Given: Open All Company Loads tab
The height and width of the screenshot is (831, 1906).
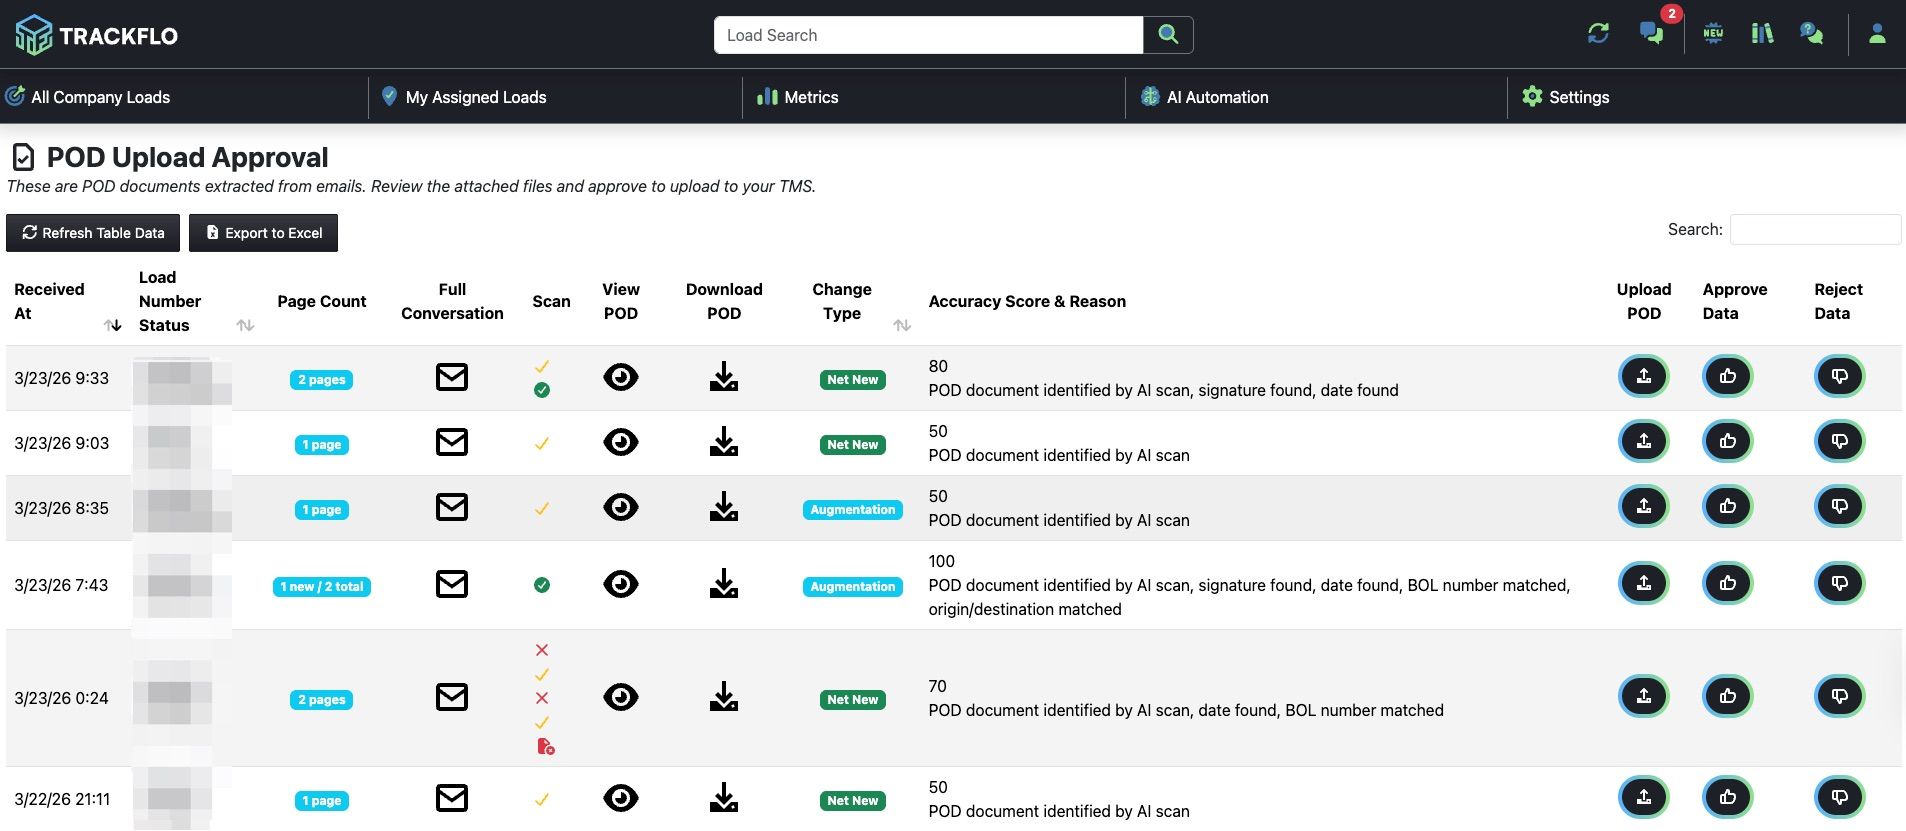Looking at the screenshot, I should tap(88, 97).
